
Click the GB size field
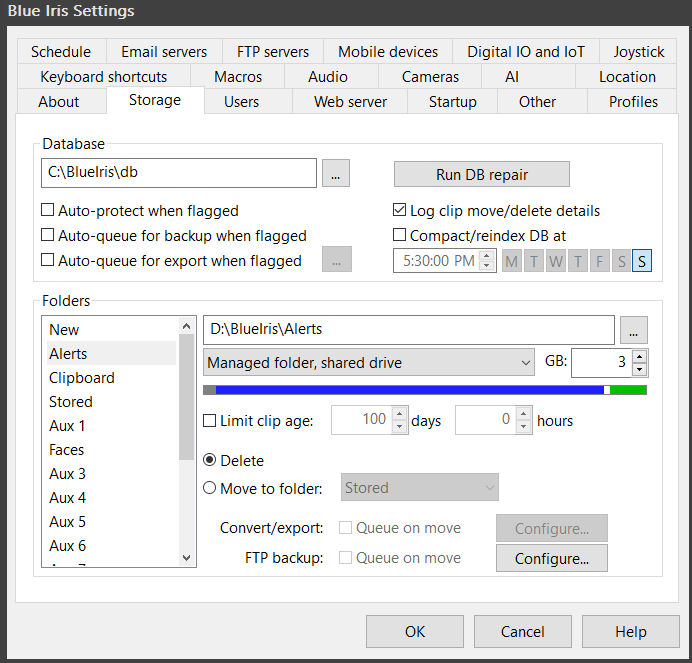(602, 362)
